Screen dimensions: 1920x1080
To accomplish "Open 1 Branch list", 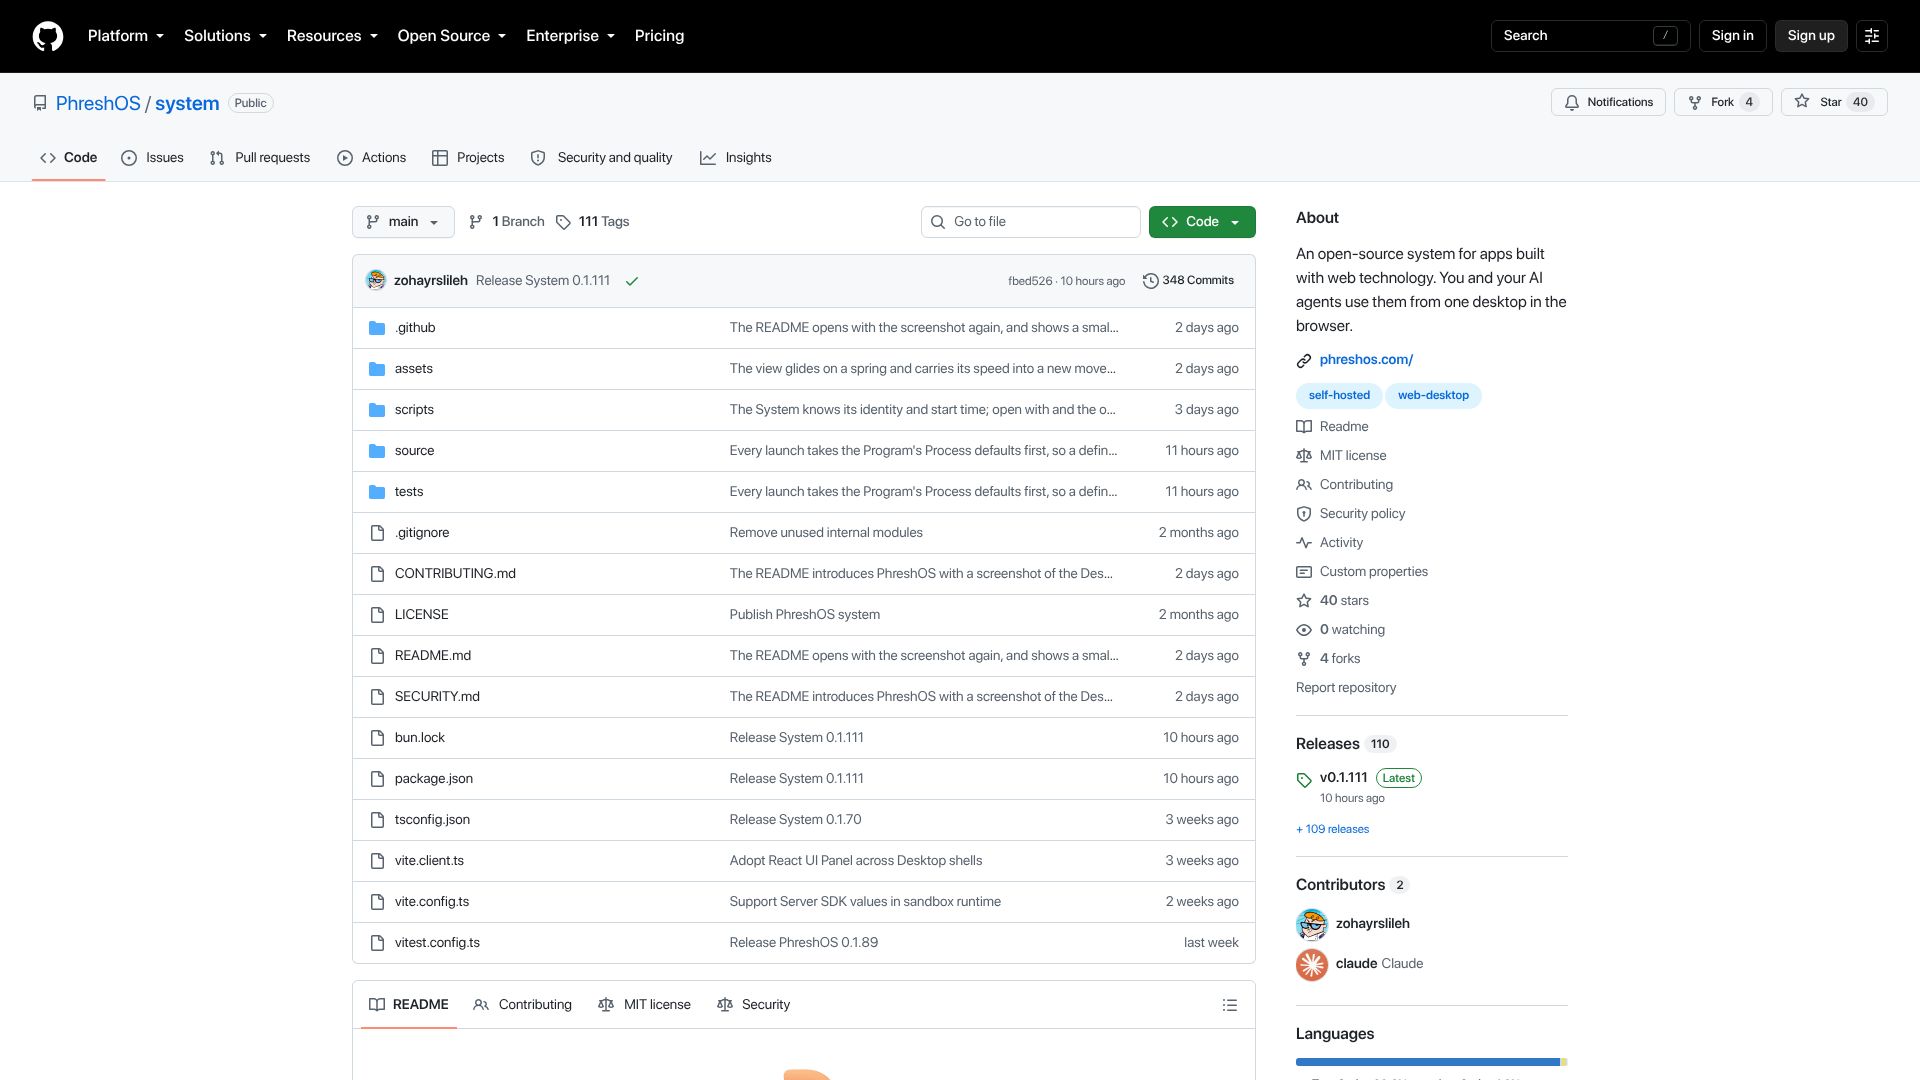I will tap(507, 222).
